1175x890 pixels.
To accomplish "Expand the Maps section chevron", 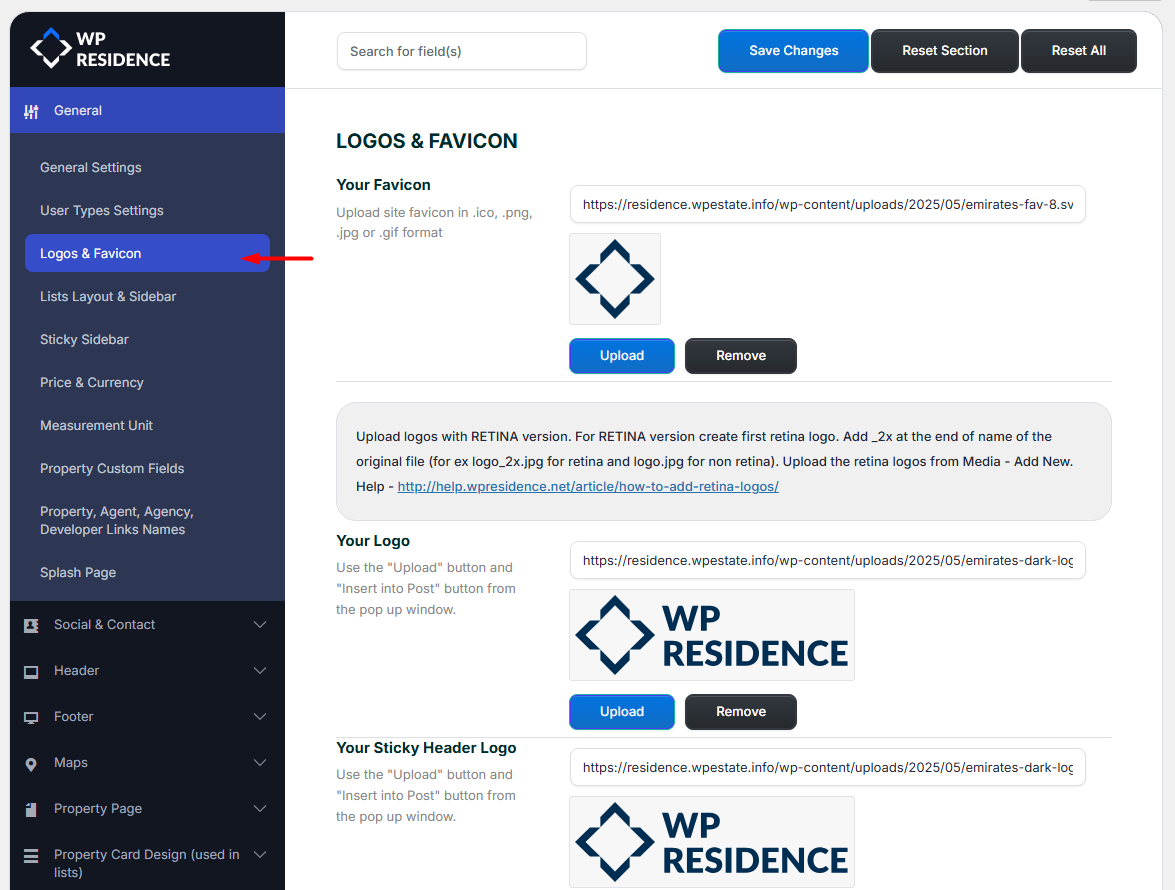I will tap(260, 763).
